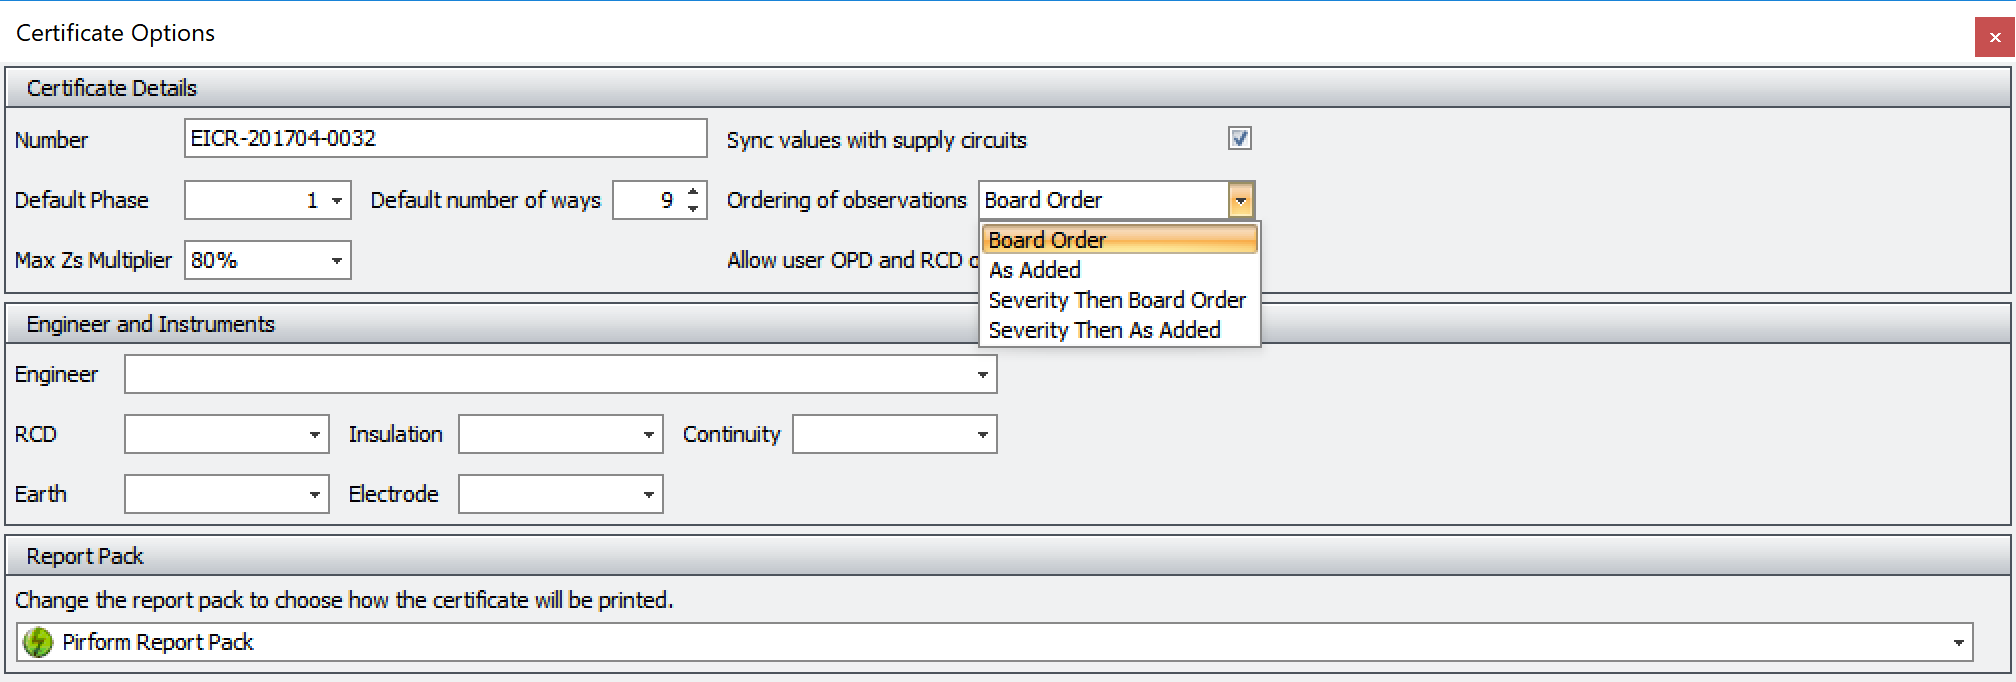Open the Report Pack selection dropdown
The image size is (2016, 682).
(x=1958, y=643)
